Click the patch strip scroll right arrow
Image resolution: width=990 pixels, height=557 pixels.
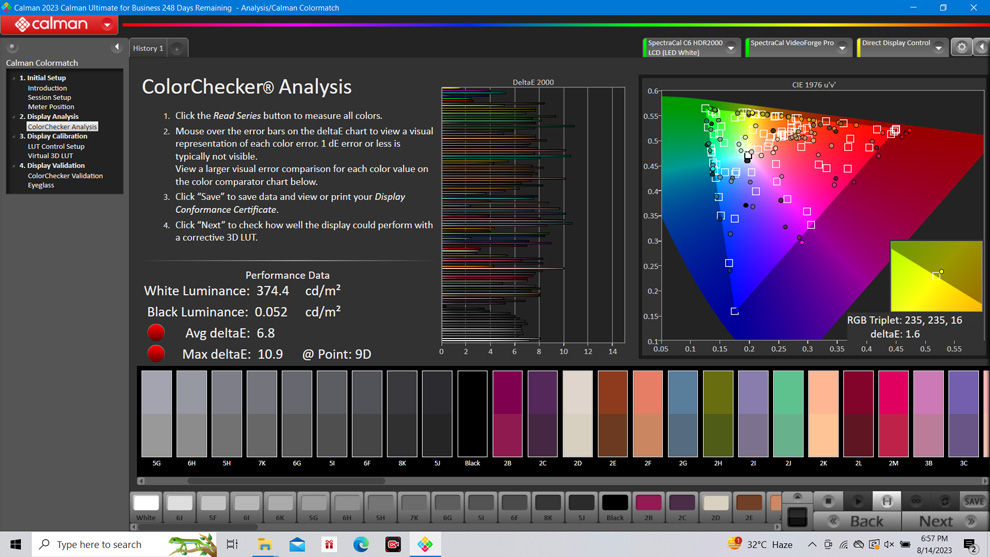point(777,526)
